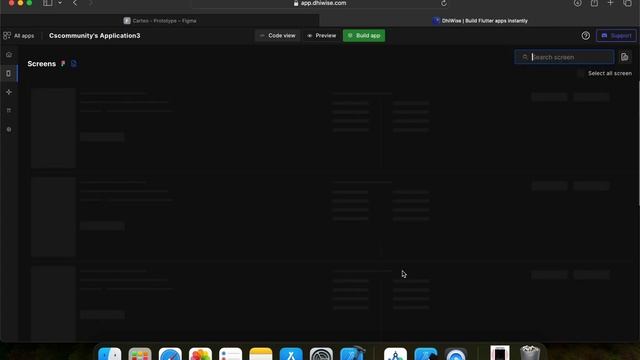Open Safari in the Dock
The image size is (640, 360).
(x=170, y=353)
